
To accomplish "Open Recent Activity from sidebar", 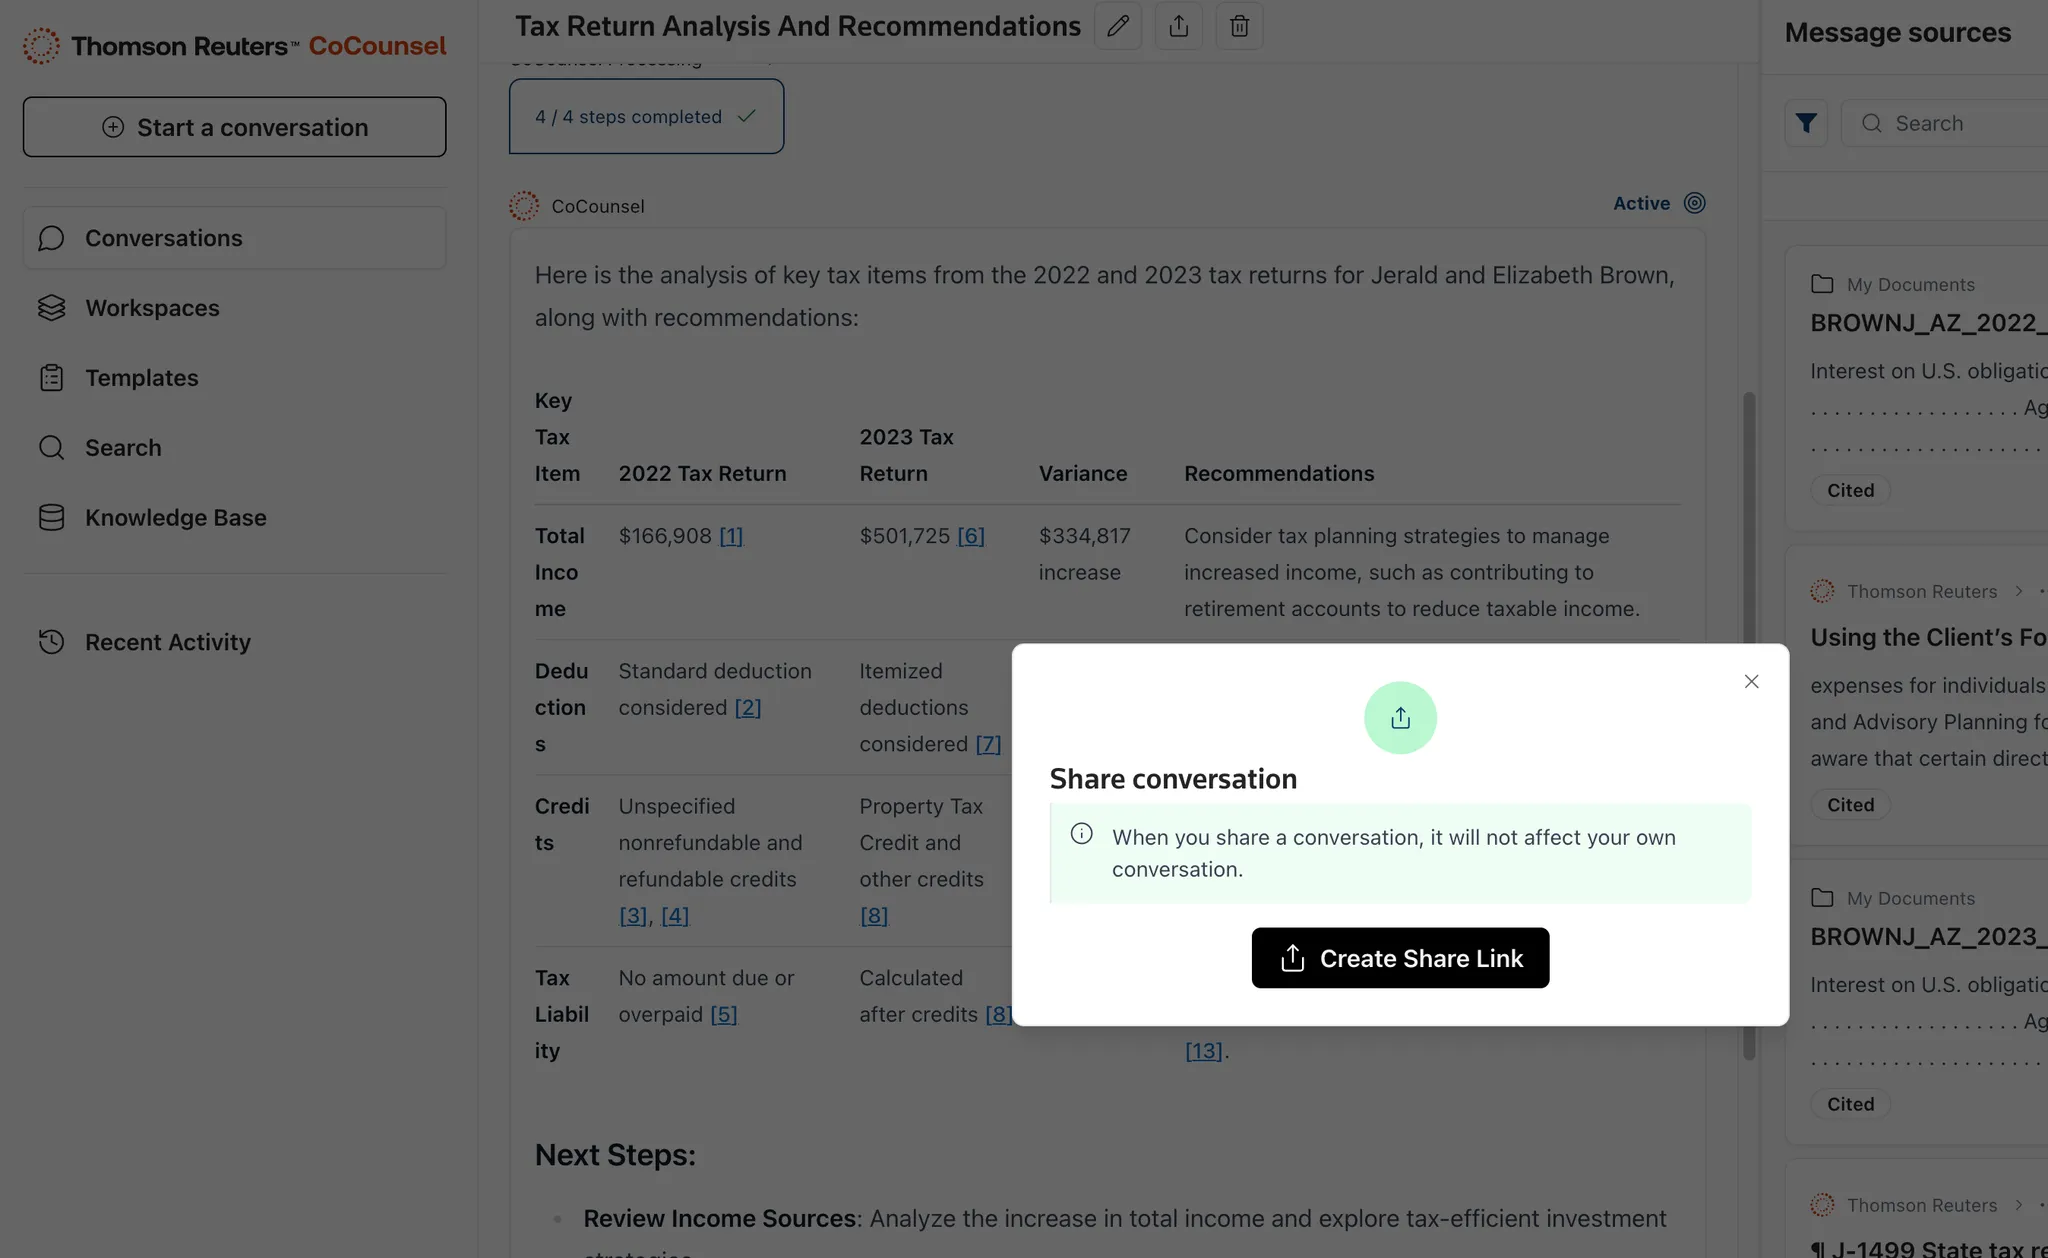I will click(167, 642).
